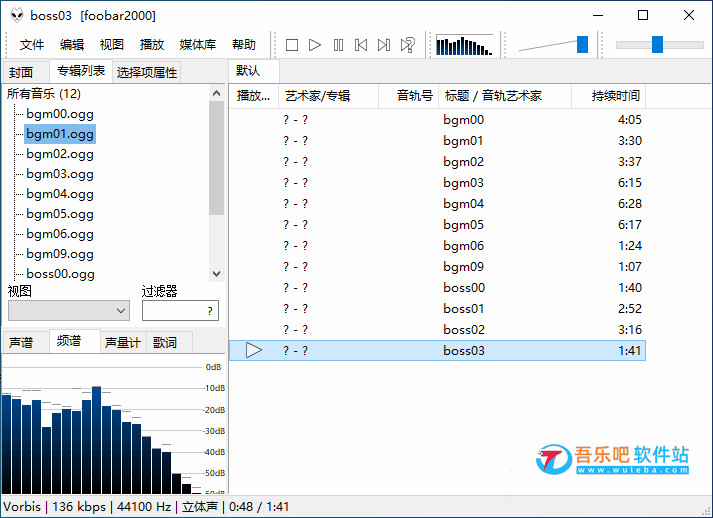Click the 6:28 duration cell
The width and height of the screenshot is (713, 518).
pyautogui.click(x=629, y=204)
